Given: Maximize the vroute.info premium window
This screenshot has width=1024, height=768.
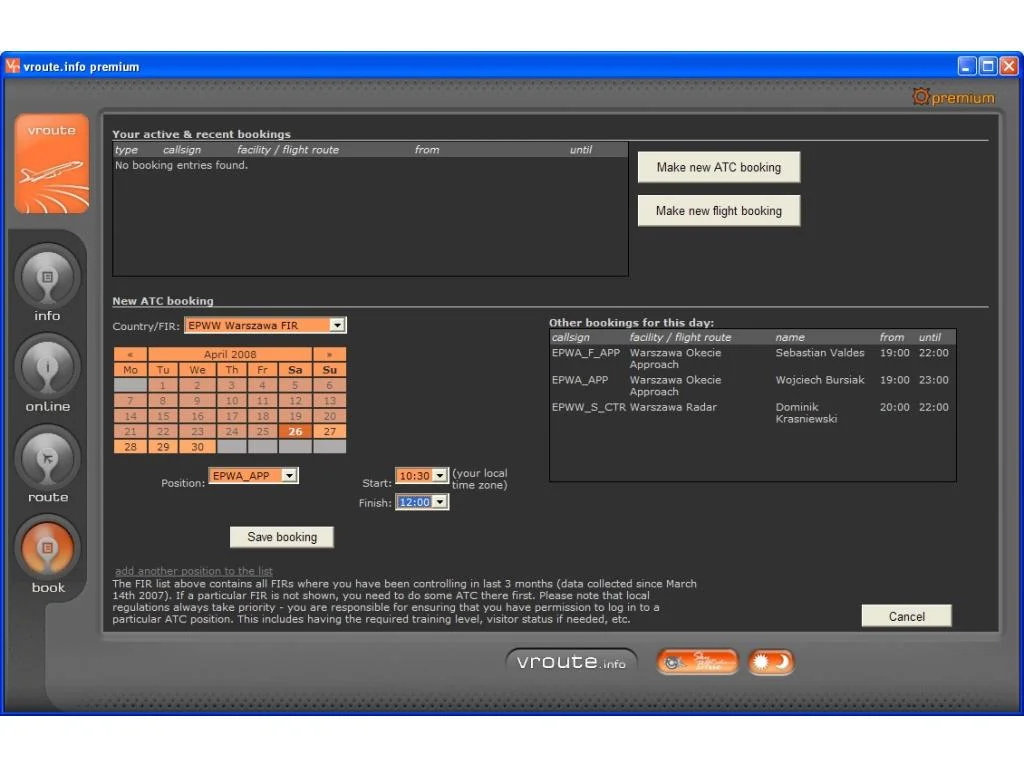Looking at the screenshot, I should [x=988, y=66].
